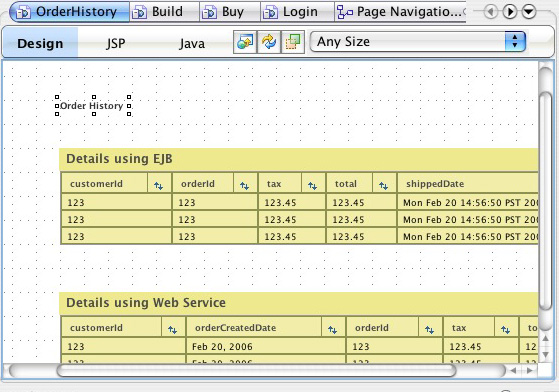Open the tab list dropdown arrow
The height and width of the screenshot is (392, 559).
[529, 12]
